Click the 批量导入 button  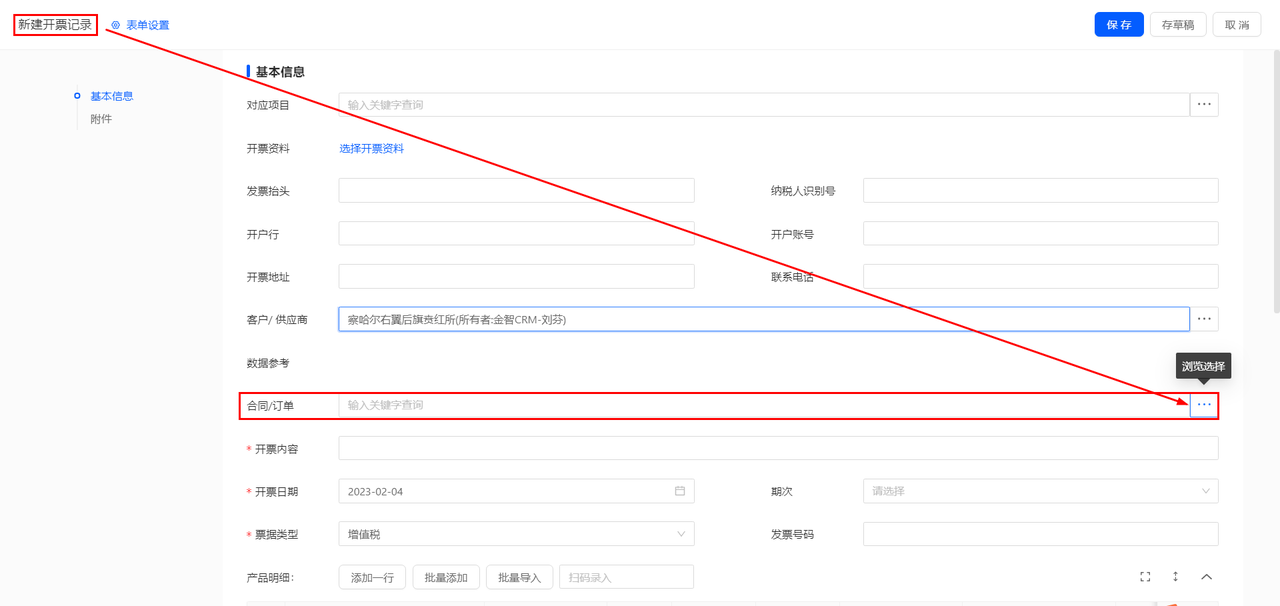[x=519, y=578]
